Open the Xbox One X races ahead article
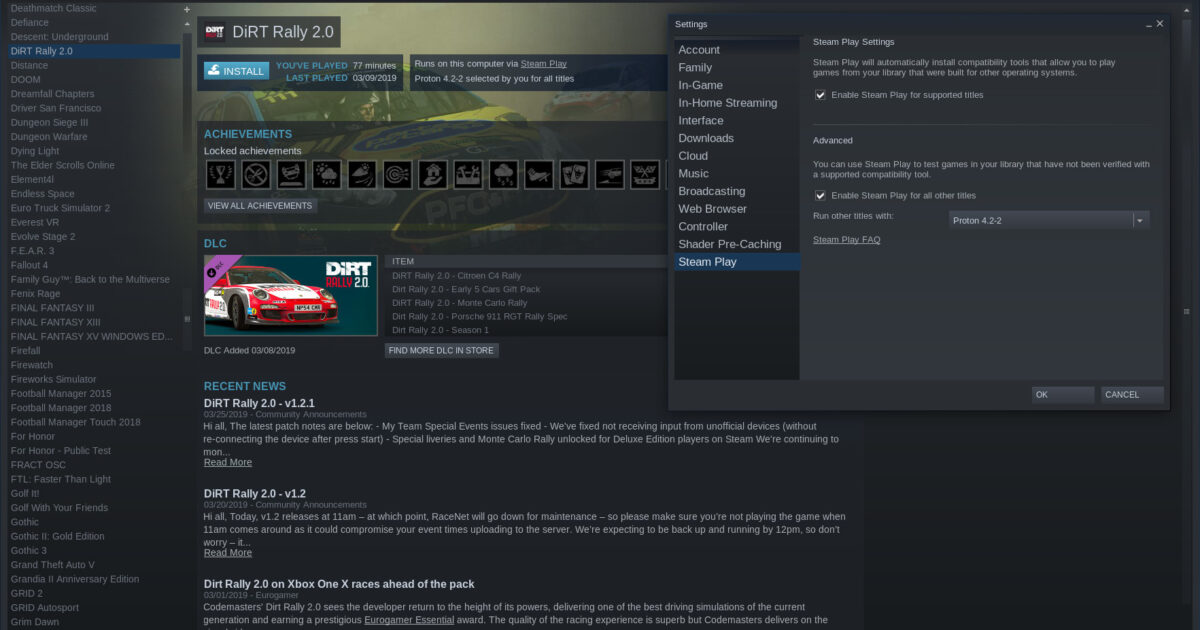The height and width of the screenshot is (630, 1200). (339, 584)
